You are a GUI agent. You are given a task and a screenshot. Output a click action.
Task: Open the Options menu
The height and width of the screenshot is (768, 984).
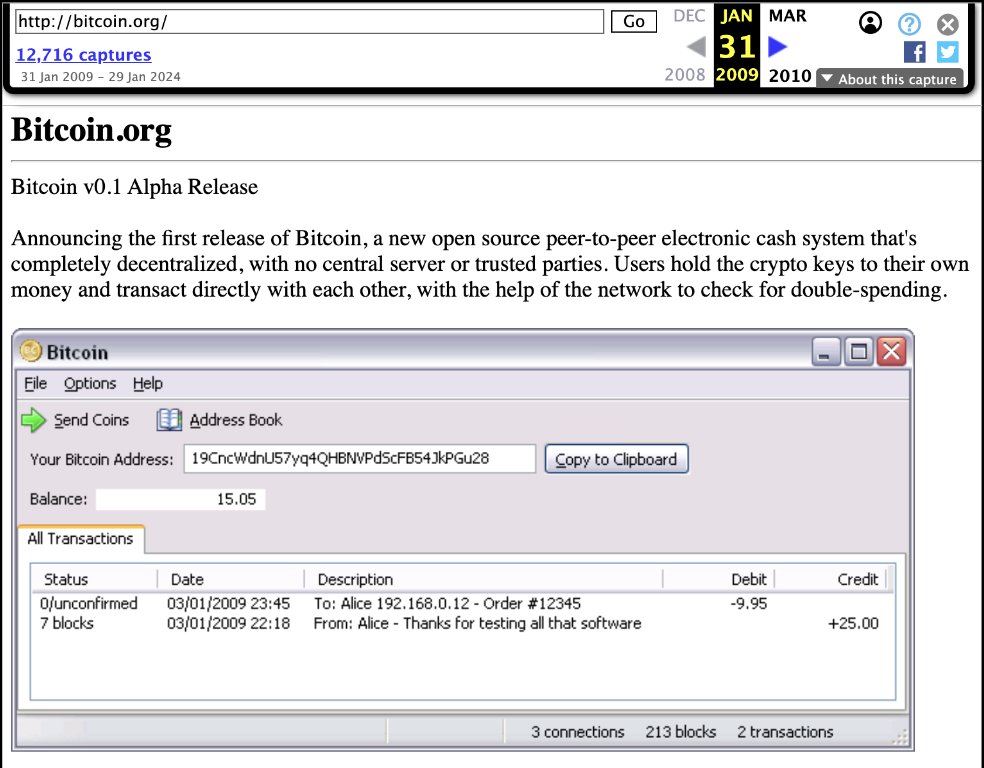click(x=90, y=383)
